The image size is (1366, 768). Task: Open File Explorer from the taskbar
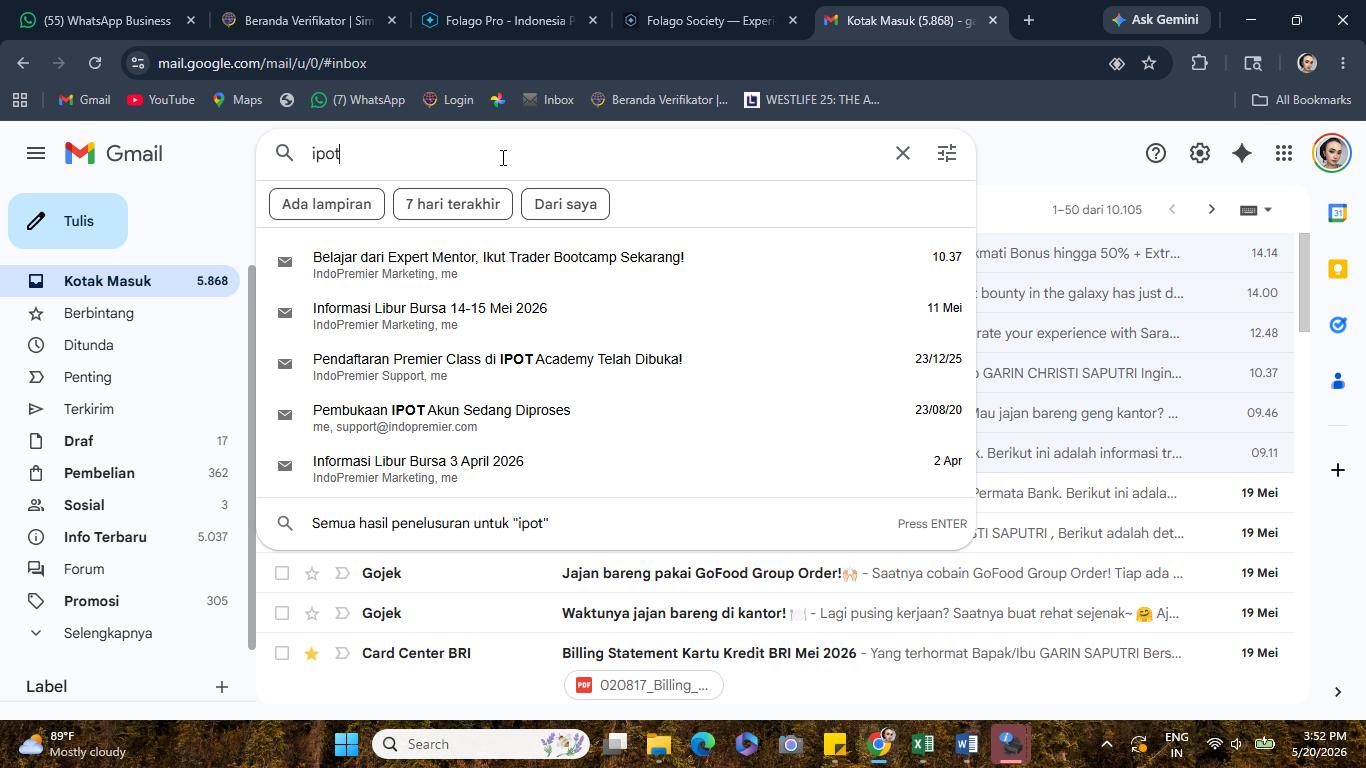pyautogui.click(x=658, y=744)
